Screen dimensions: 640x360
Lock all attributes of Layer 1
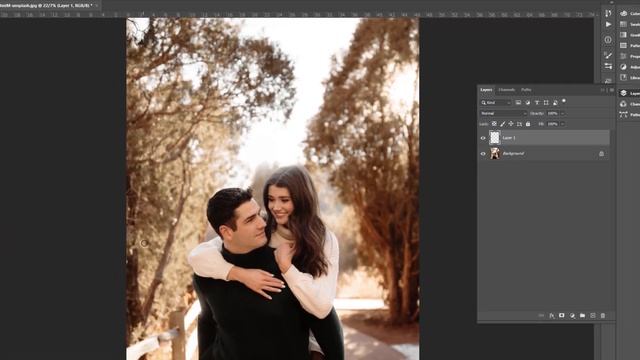(528, 124)
